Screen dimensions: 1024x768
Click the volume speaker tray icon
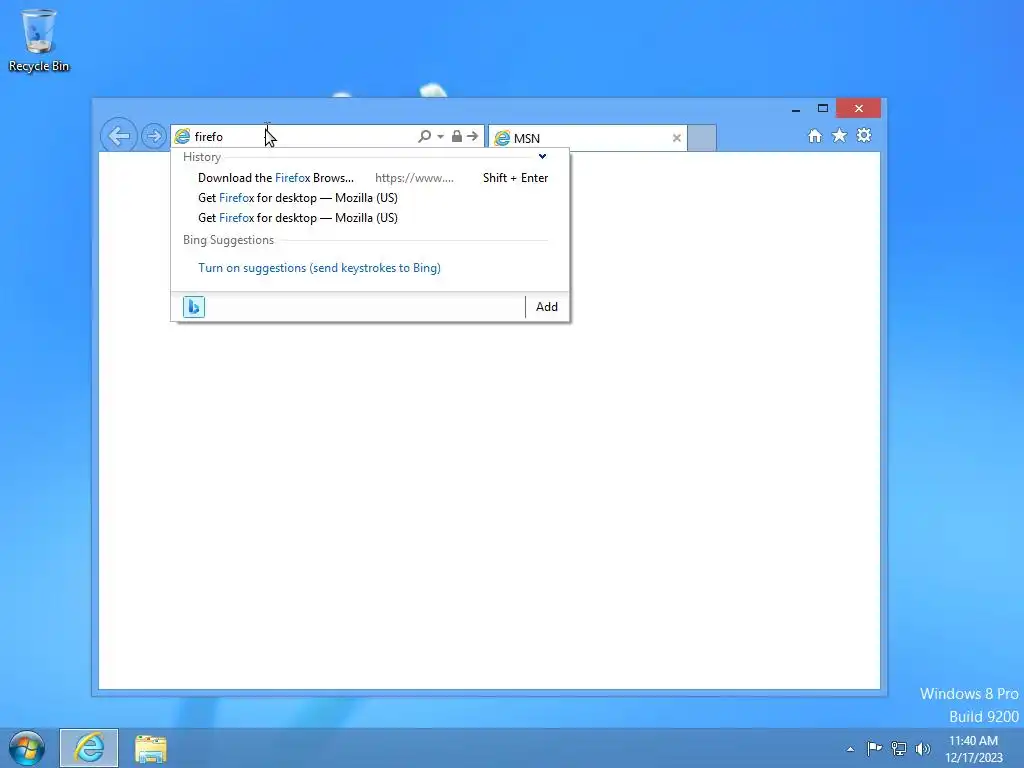tap(922, 748)
